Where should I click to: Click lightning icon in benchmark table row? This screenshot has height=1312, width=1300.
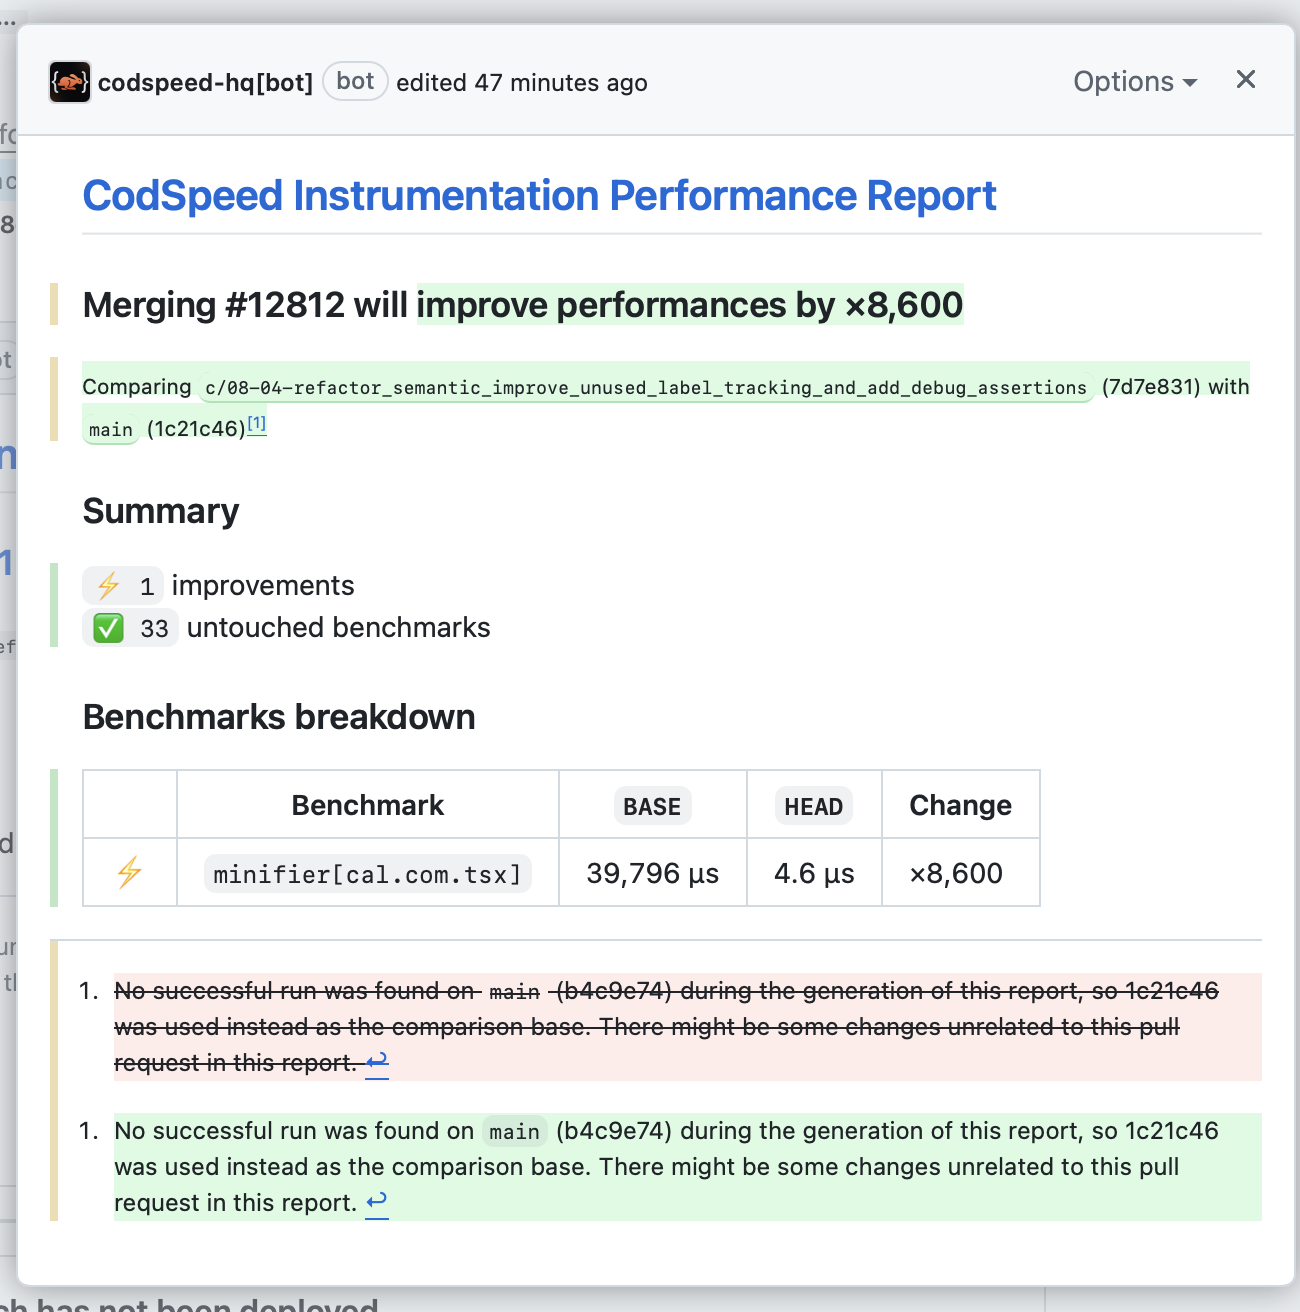(129, 873)
